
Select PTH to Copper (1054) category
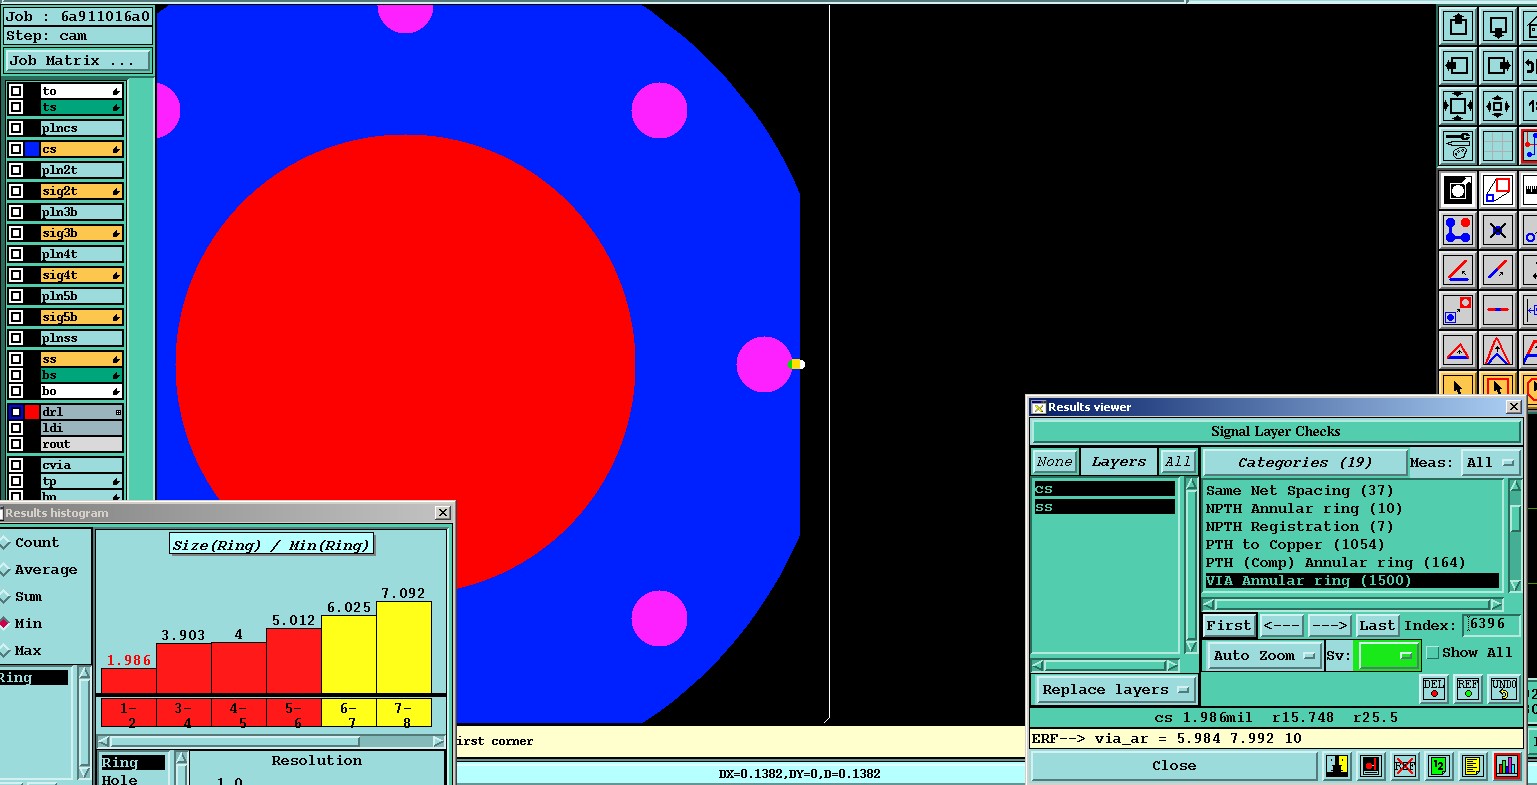[x=1351, y=545]
